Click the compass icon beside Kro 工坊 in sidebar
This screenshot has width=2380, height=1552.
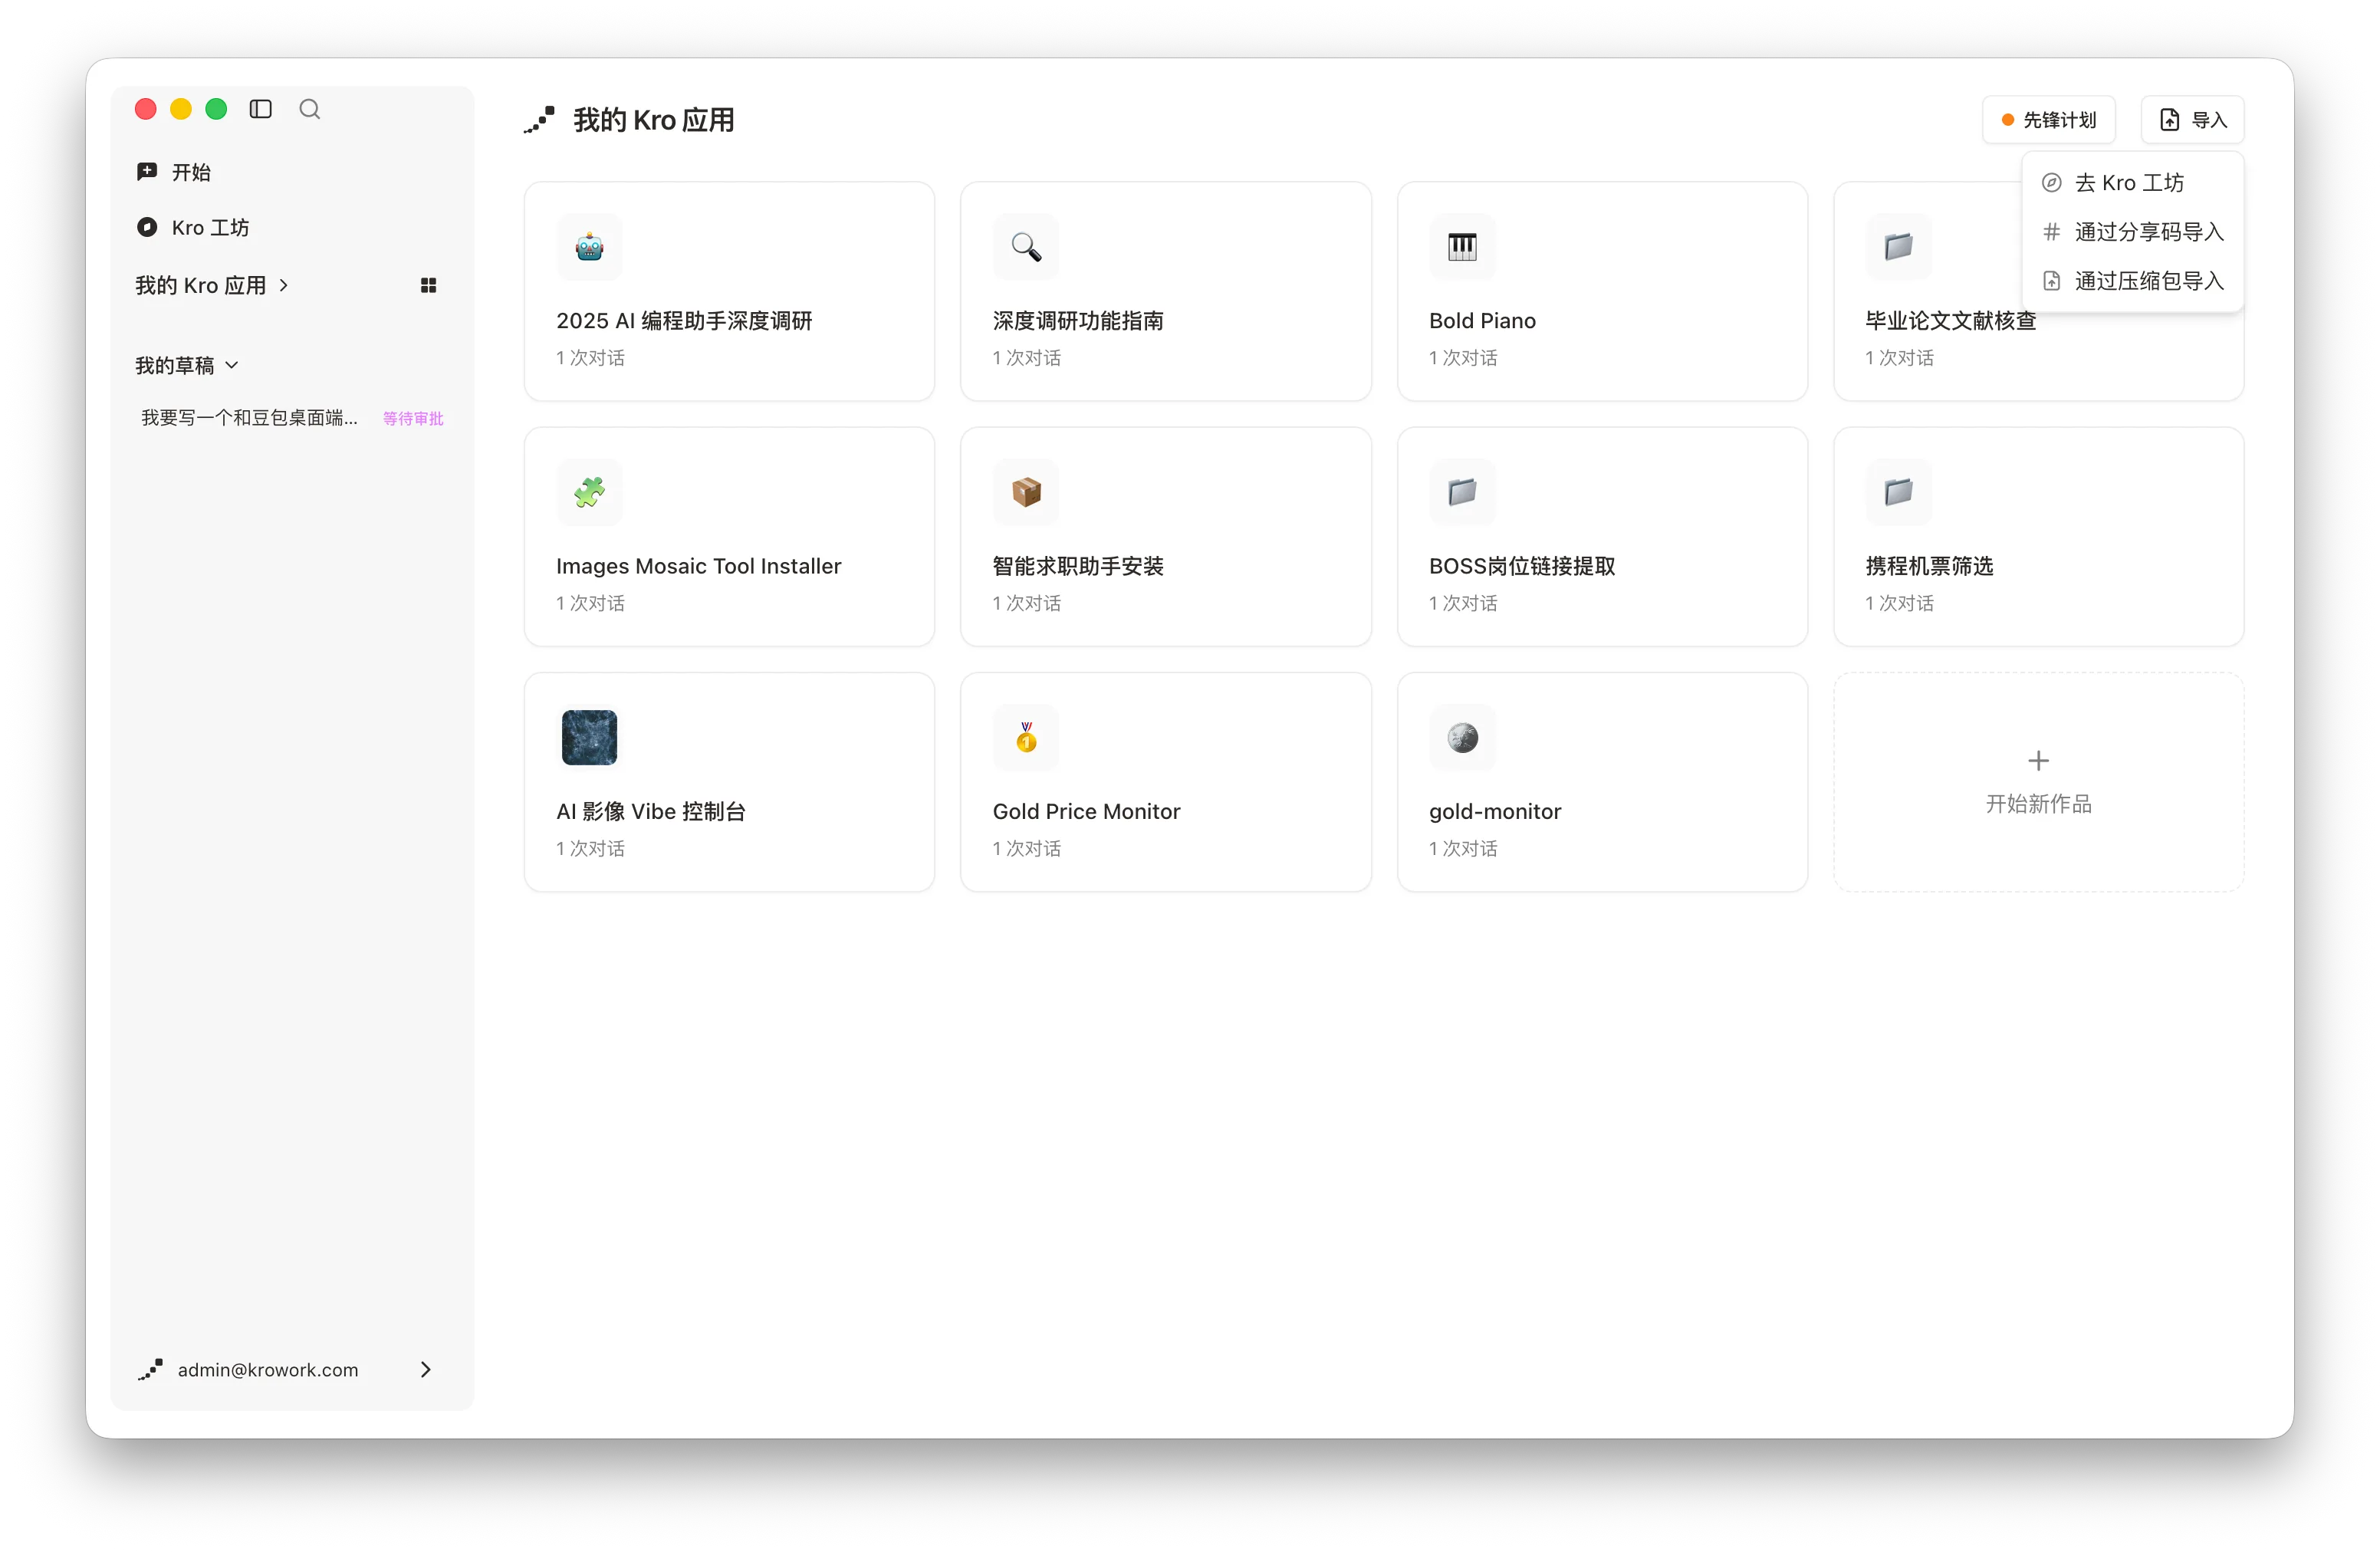147,227
